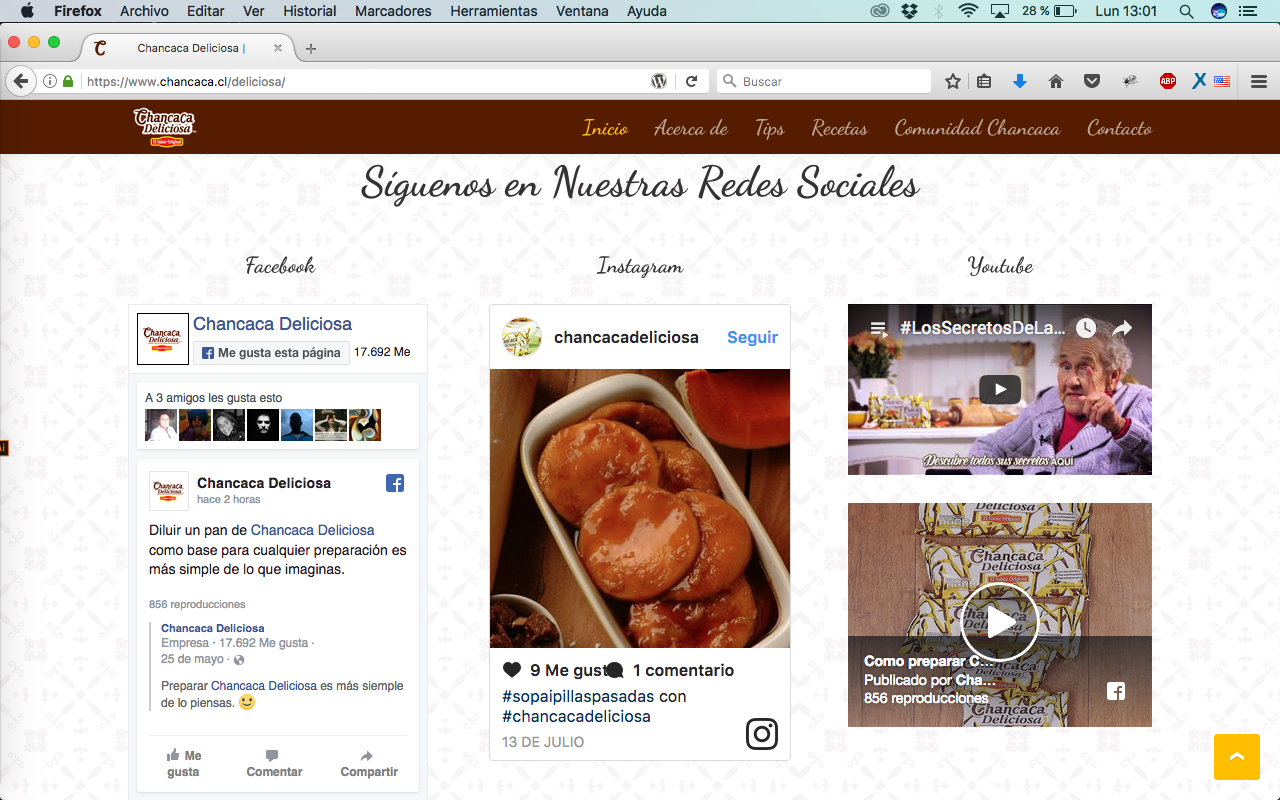Close the Chancaca Deliciosa tab
The image size is (1280, 800).
[278, 48]
